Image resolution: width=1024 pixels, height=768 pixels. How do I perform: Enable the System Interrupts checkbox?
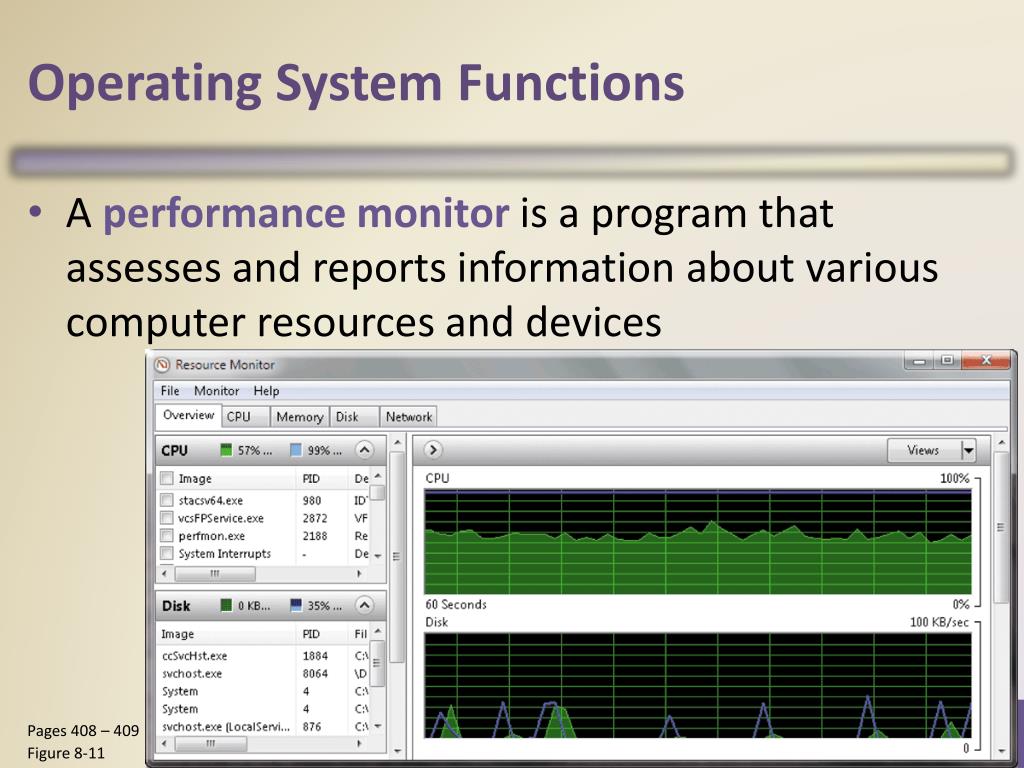167,554
